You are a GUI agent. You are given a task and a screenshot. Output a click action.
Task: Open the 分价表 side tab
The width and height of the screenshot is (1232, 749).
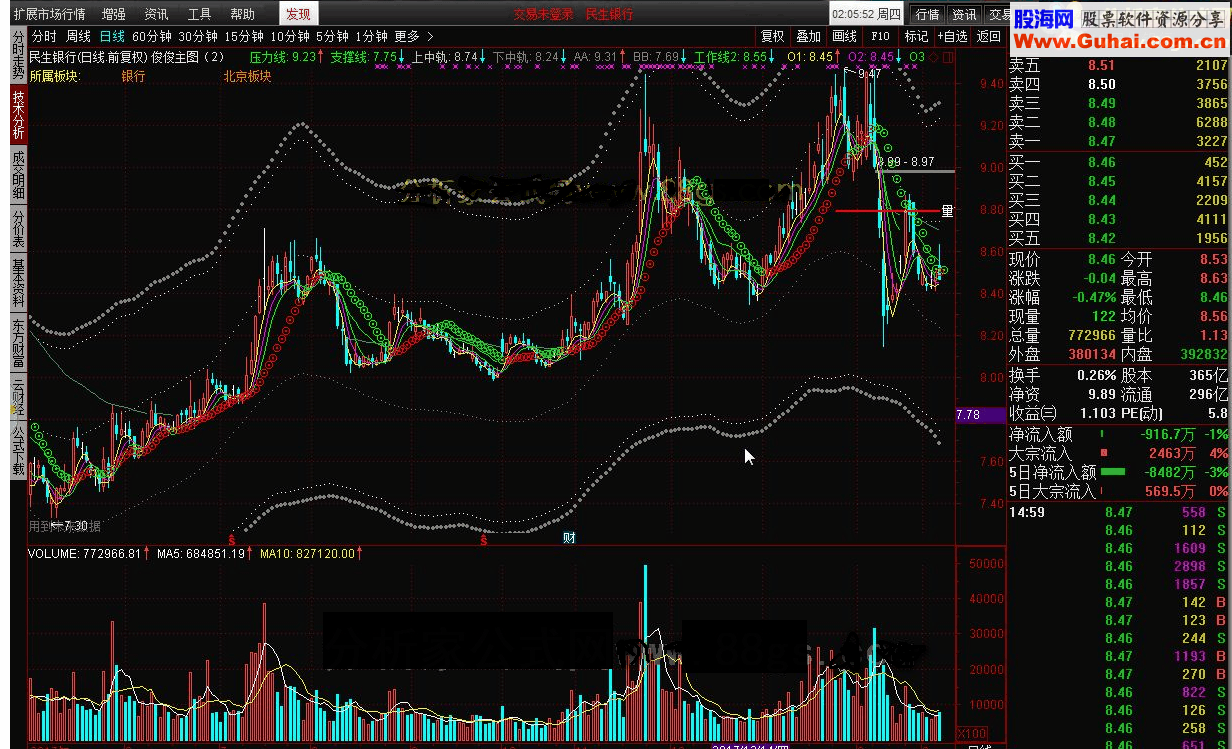point(18,229)
